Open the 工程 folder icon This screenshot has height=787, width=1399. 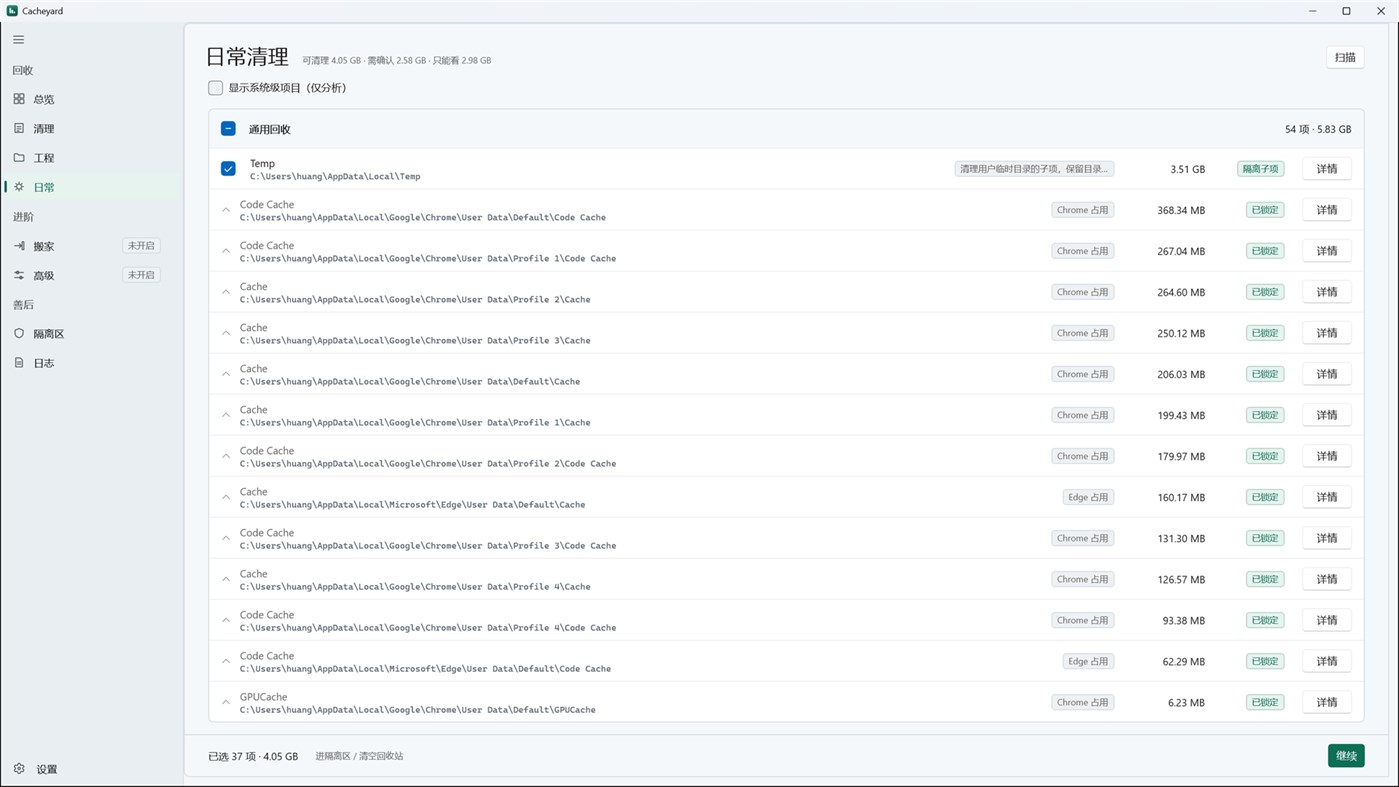tap(19, 158)
